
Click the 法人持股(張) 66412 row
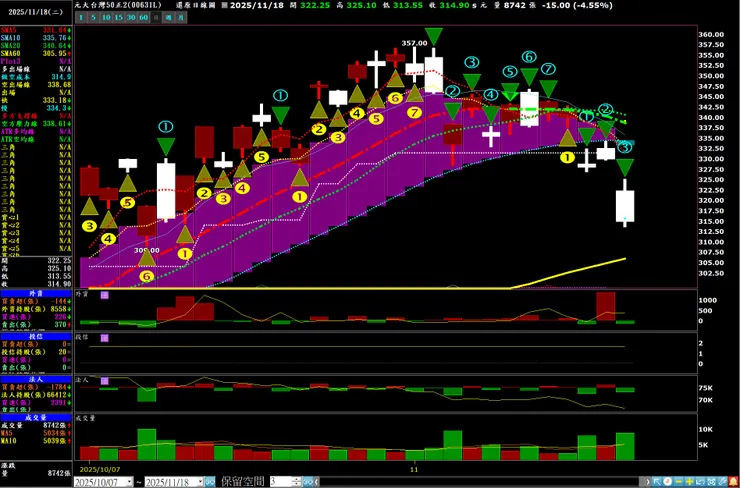point(36,395)
